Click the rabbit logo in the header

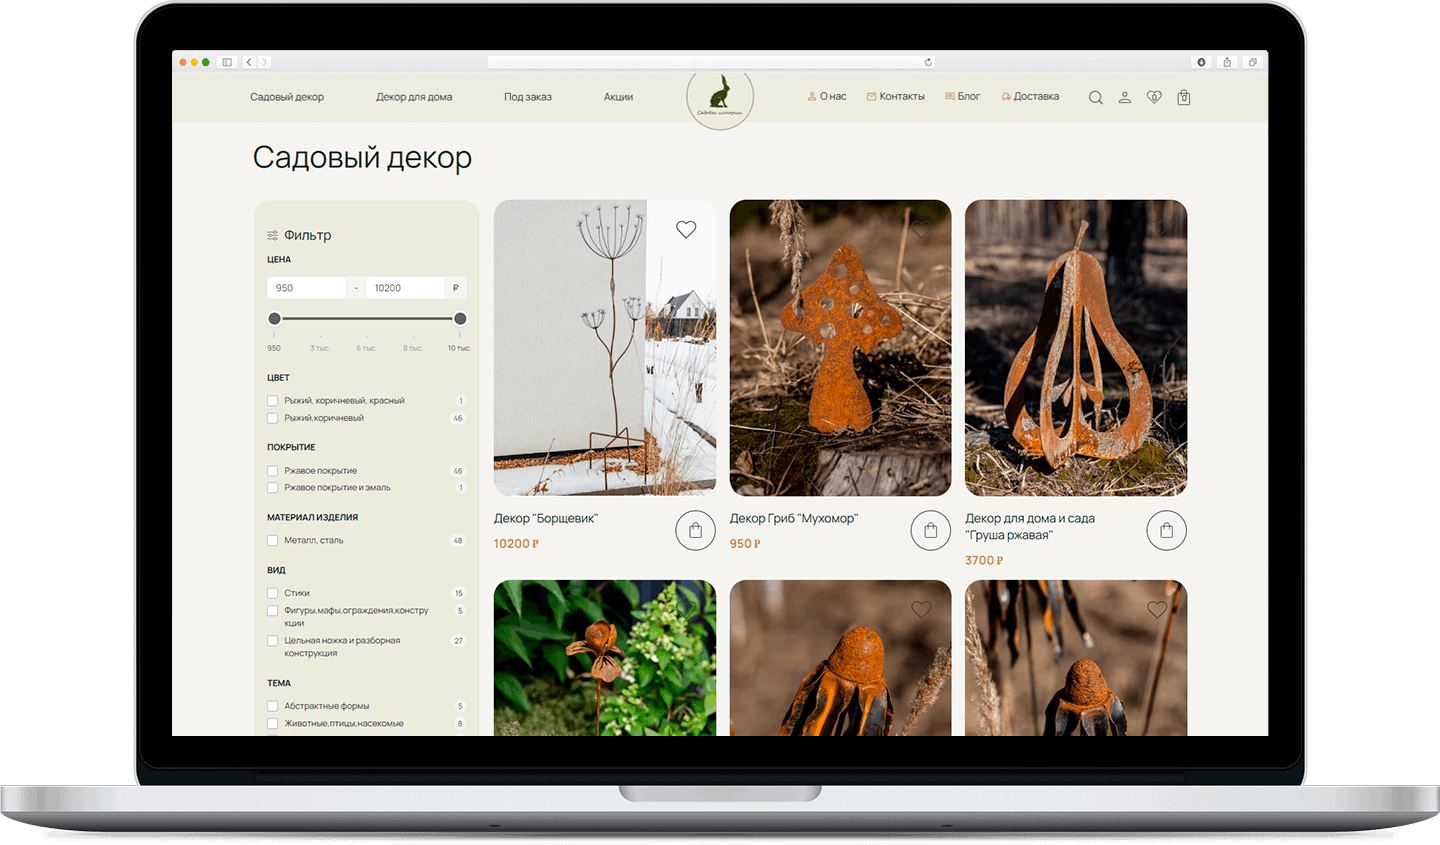tap(720, 97)
